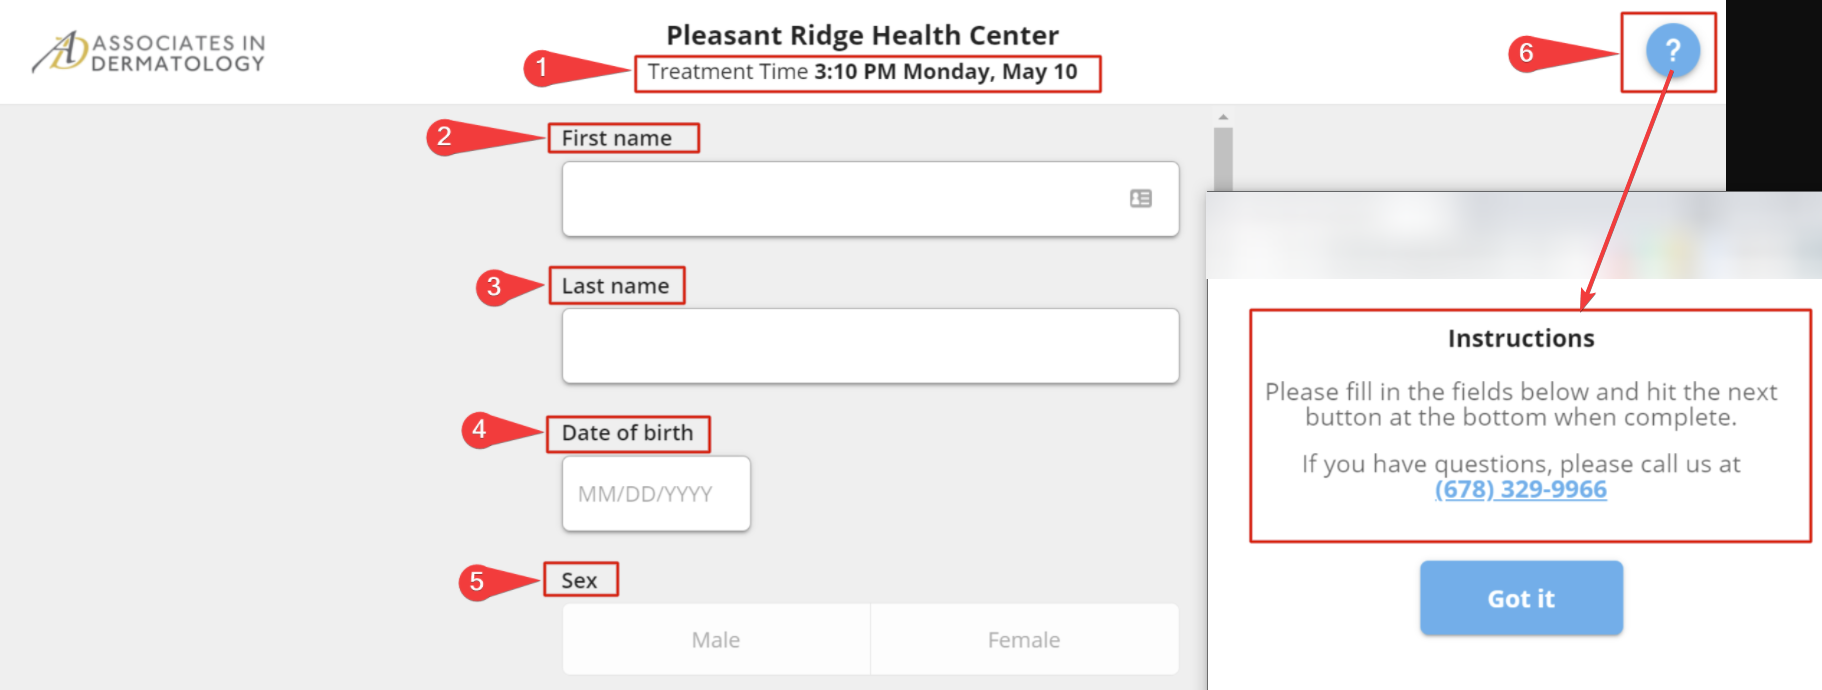1822x690 pixels.
Task: Call the clinic via the phone number link
Action: (x=1521, y=490)
